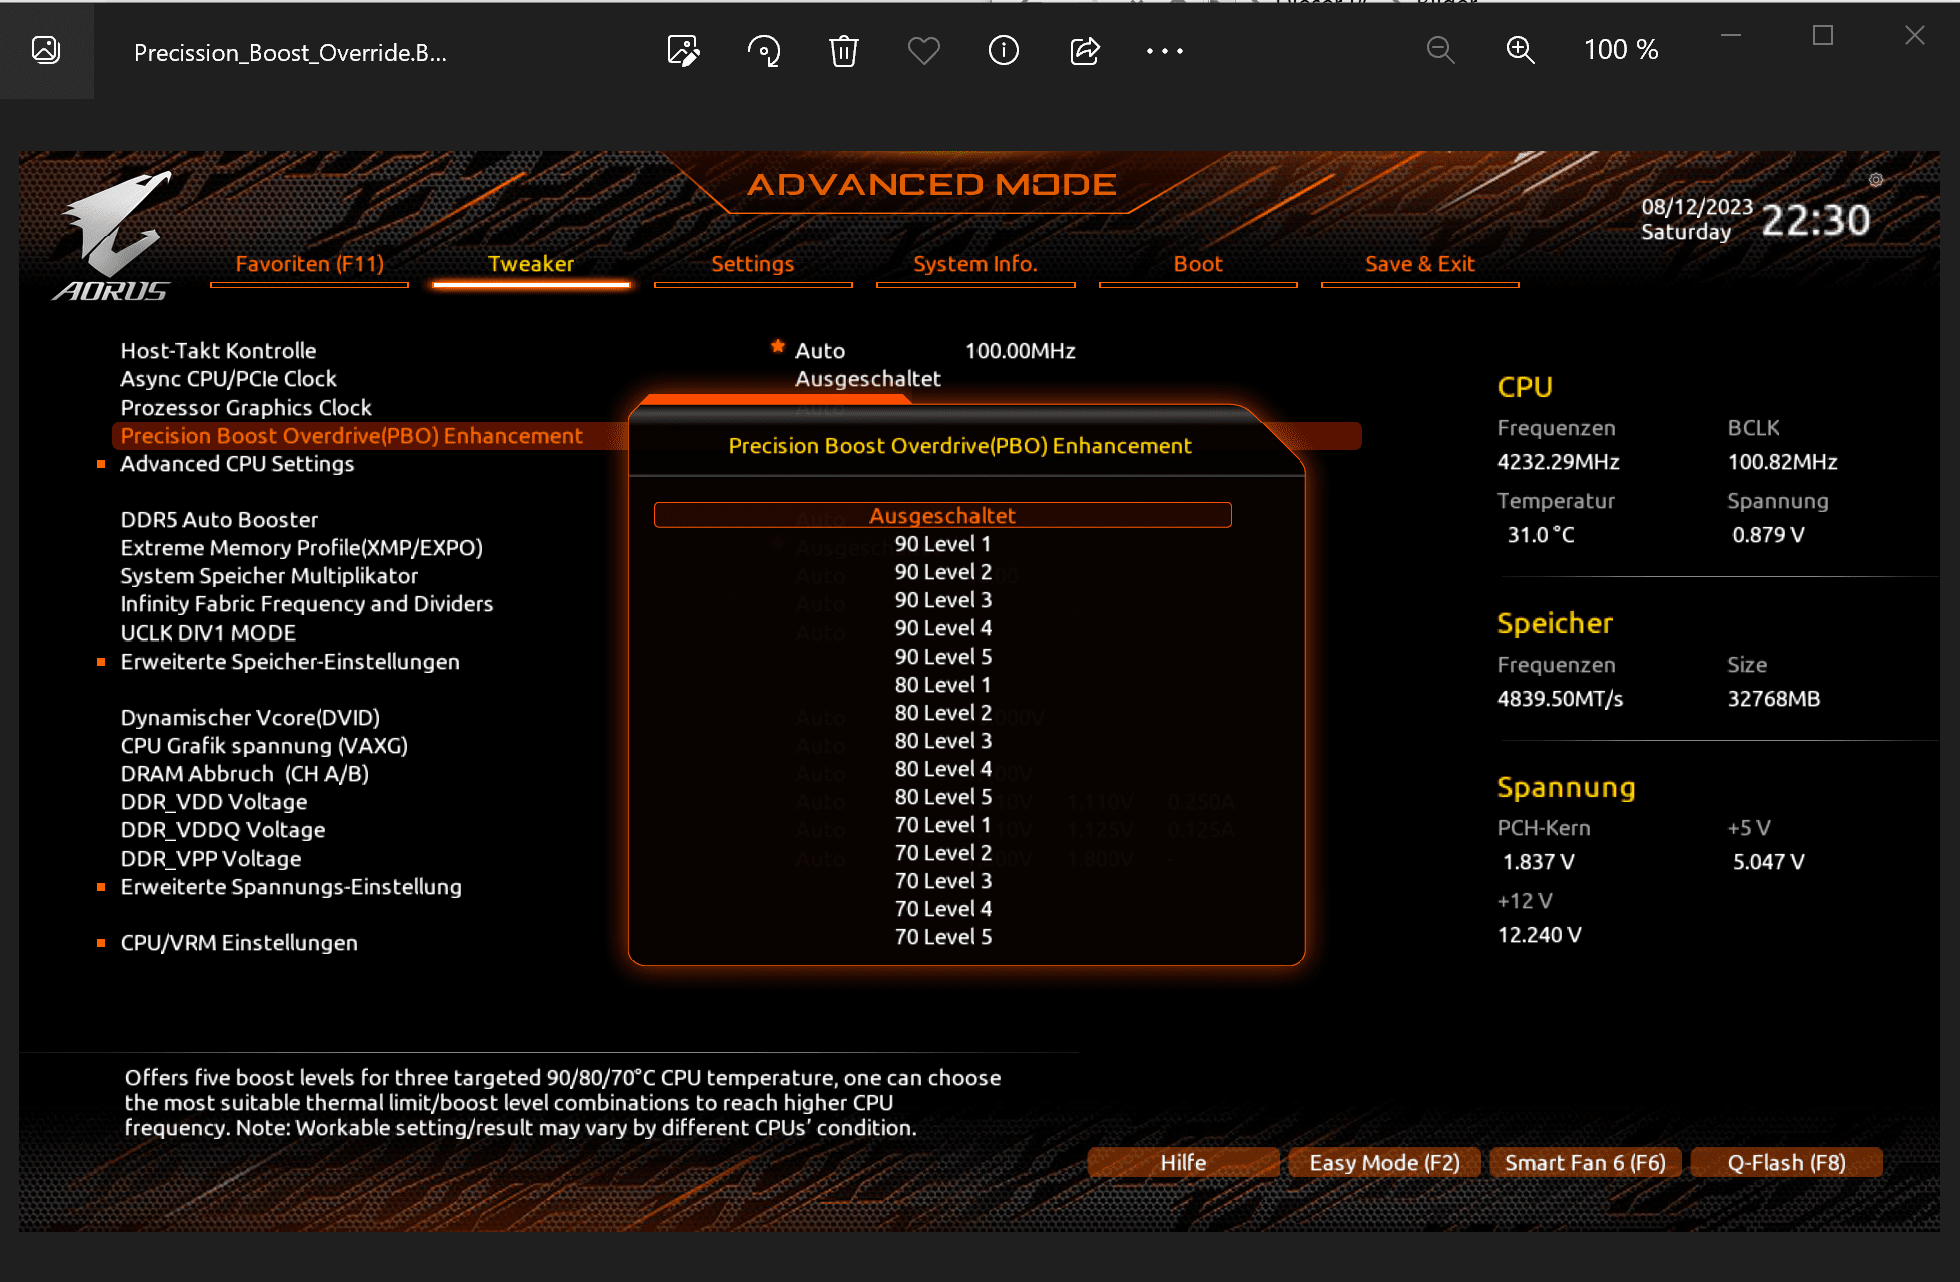Choose 80 Level 2 option
Image resolution: width=1960 pixels, height=1282 pixels.
[x=943, y=713]
